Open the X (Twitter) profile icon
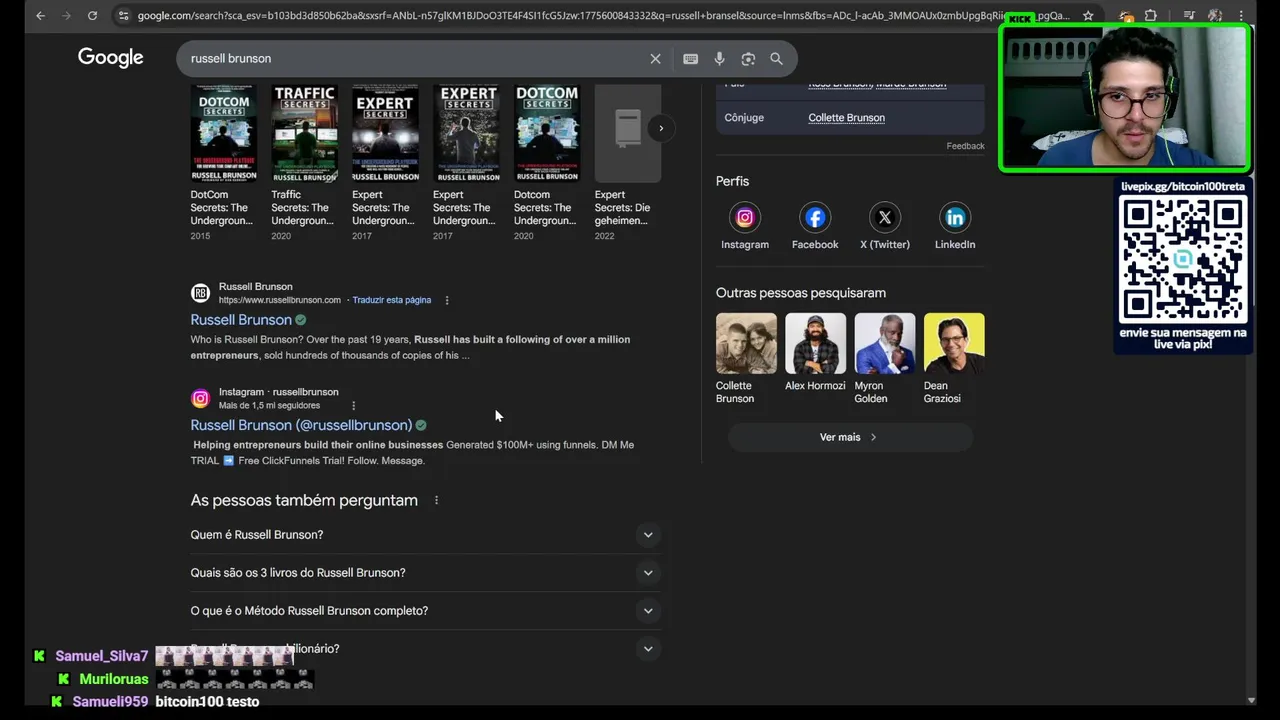The width and height of the screenshot is (1280, 720). 885,217
